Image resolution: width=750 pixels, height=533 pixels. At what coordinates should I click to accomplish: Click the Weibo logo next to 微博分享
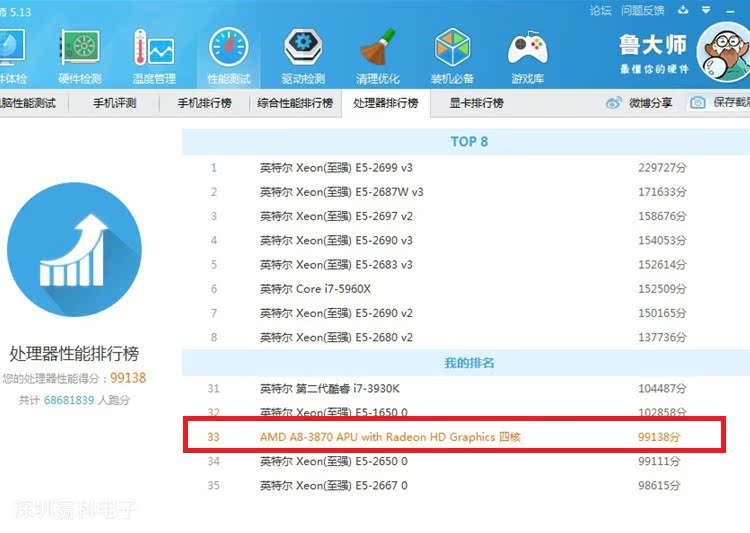point(614,102)
